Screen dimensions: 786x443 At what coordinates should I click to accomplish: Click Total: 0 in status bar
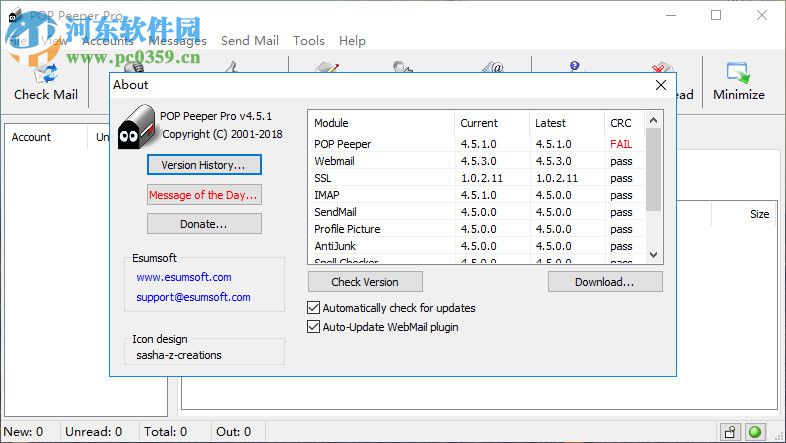(x=165, y=431)
